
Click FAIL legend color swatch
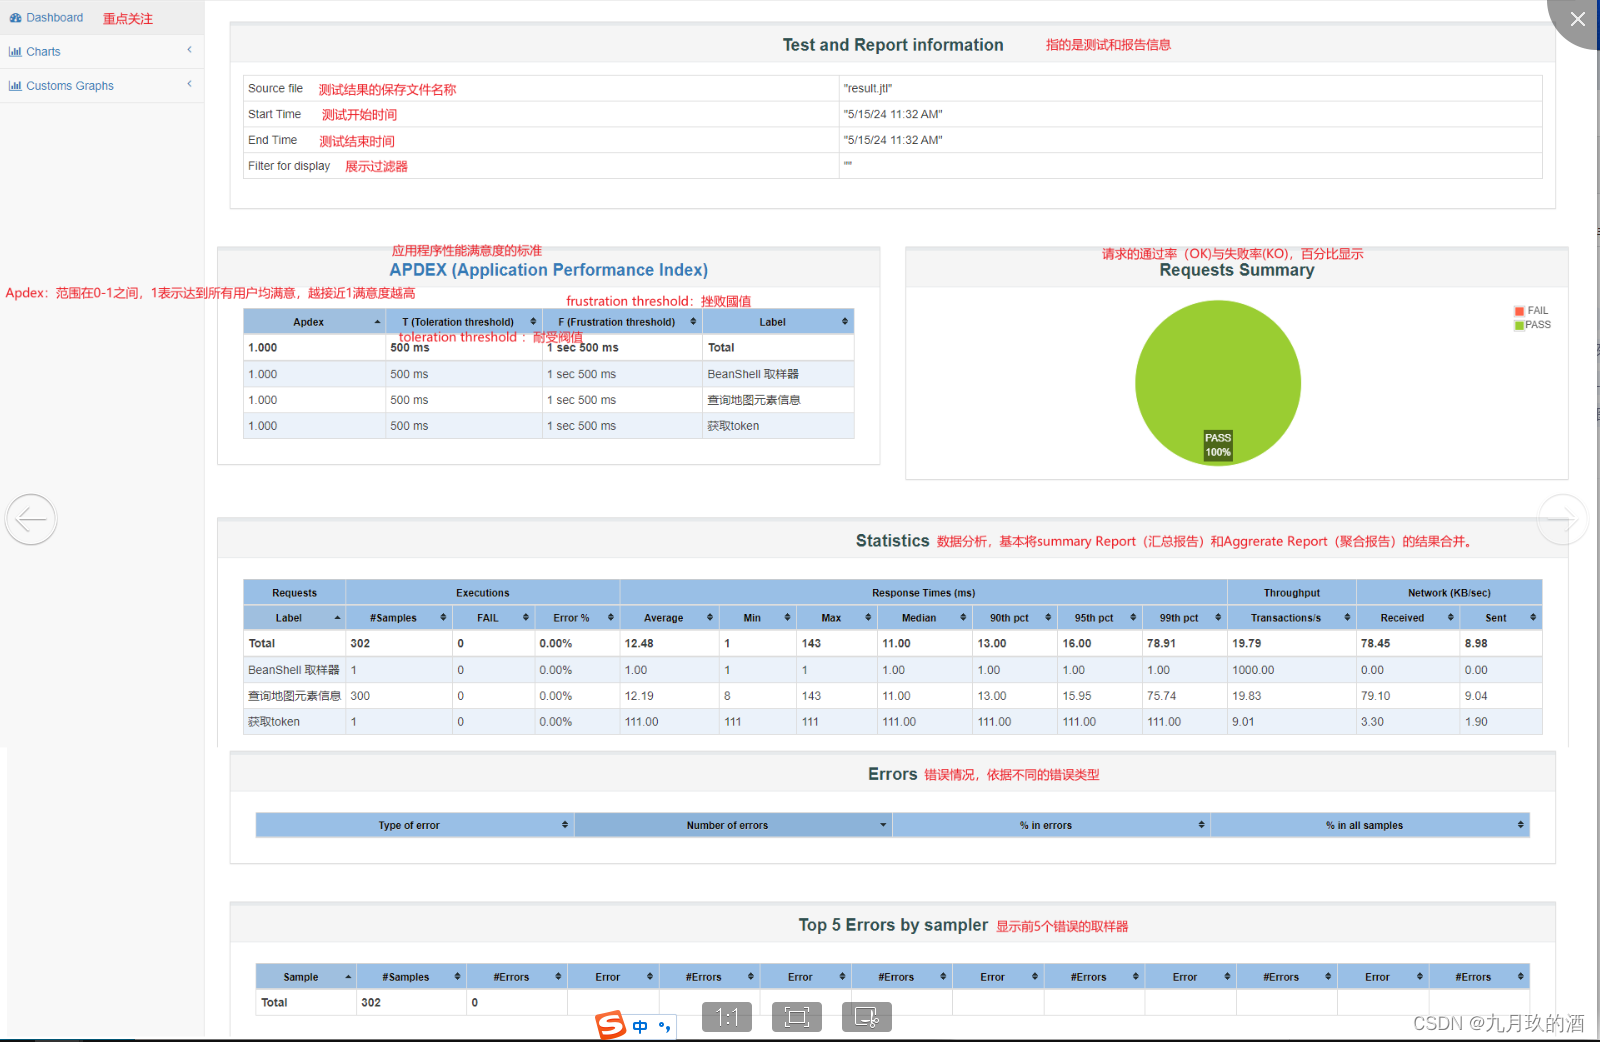(1519, 311)
